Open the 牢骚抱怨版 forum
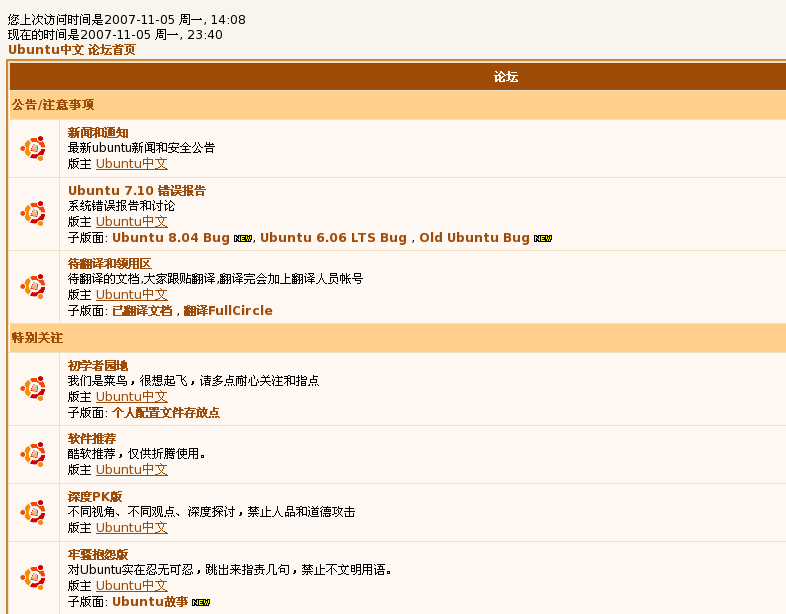786x614 pixels. click(98, 554)
